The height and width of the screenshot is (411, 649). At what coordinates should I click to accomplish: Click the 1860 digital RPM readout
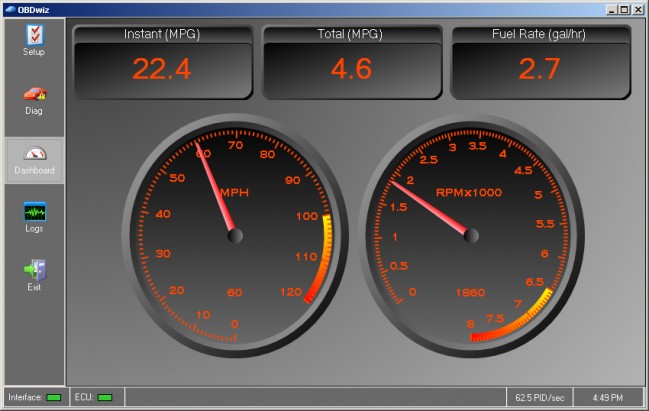pos(470,293)
